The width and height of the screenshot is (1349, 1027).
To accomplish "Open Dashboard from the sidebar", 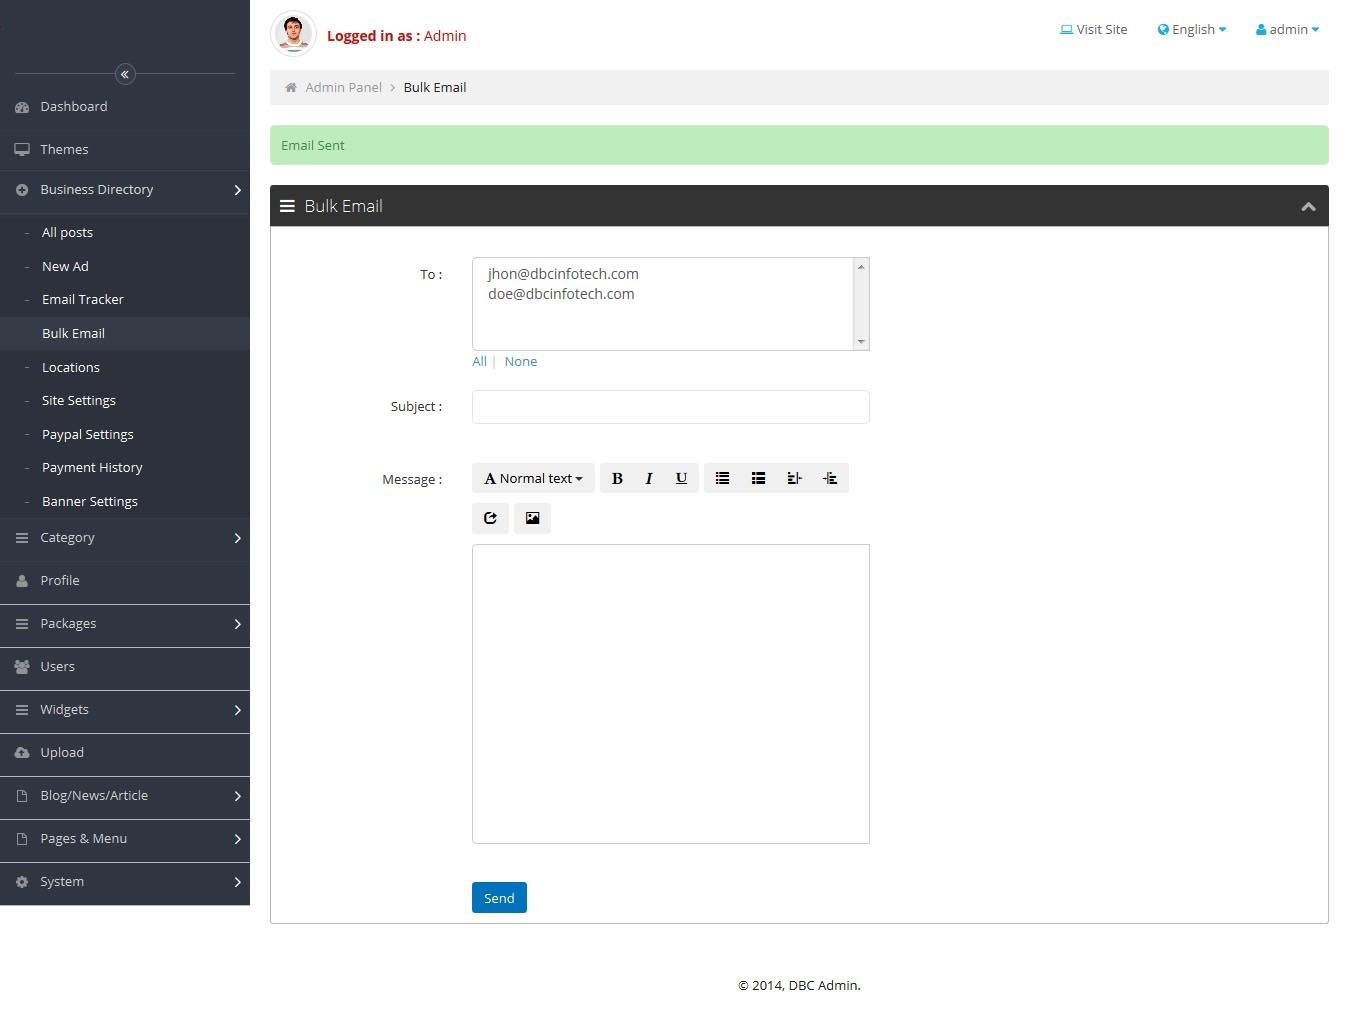I will click(x=125, y=107).
